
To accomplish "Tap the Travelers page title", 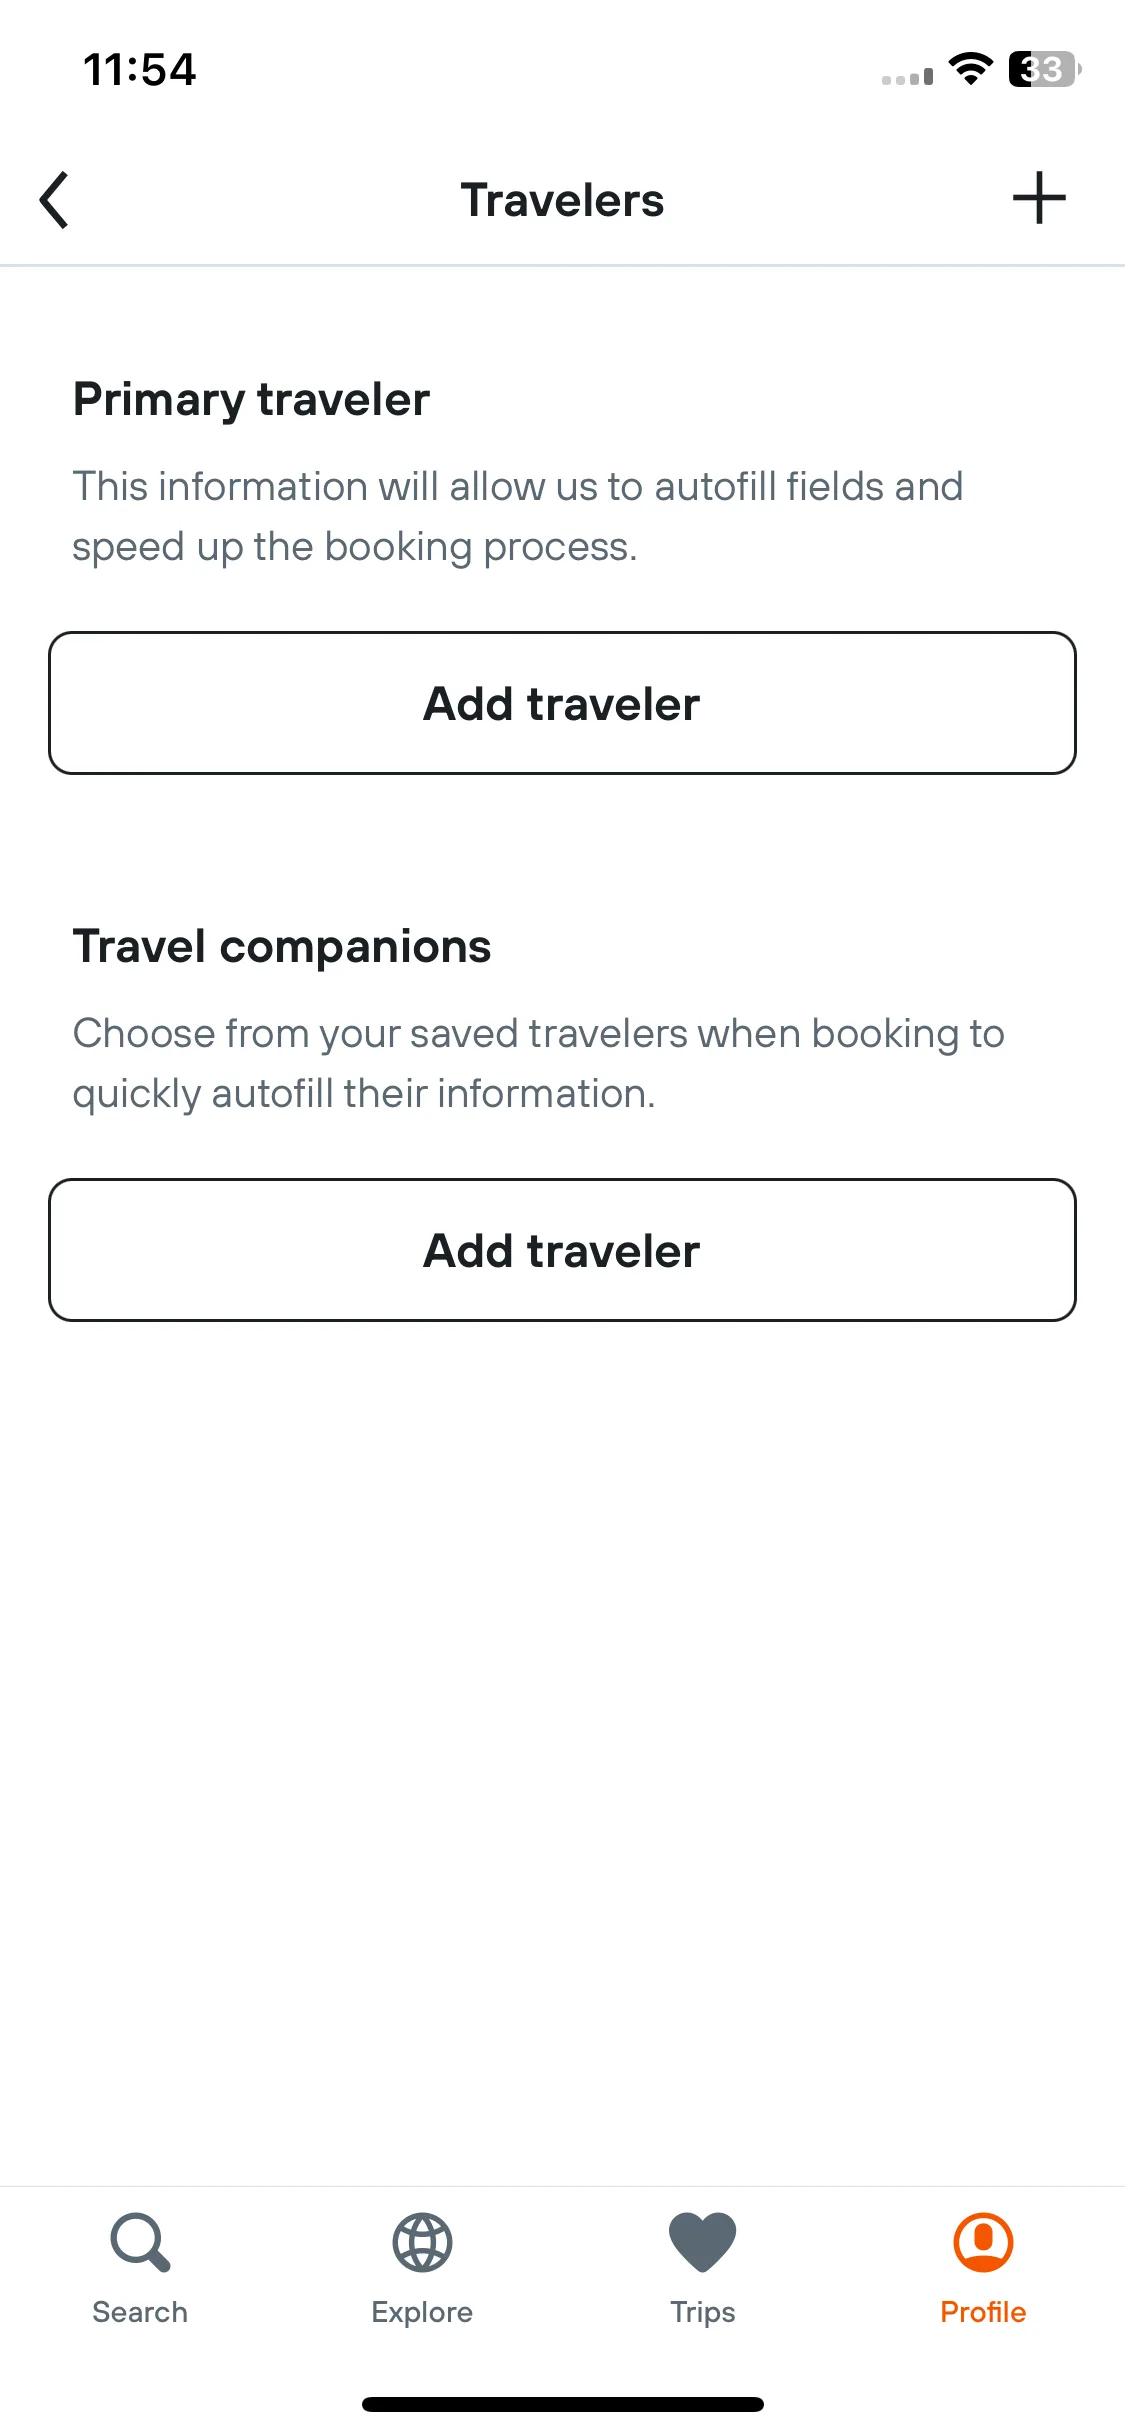I will 562,200.
